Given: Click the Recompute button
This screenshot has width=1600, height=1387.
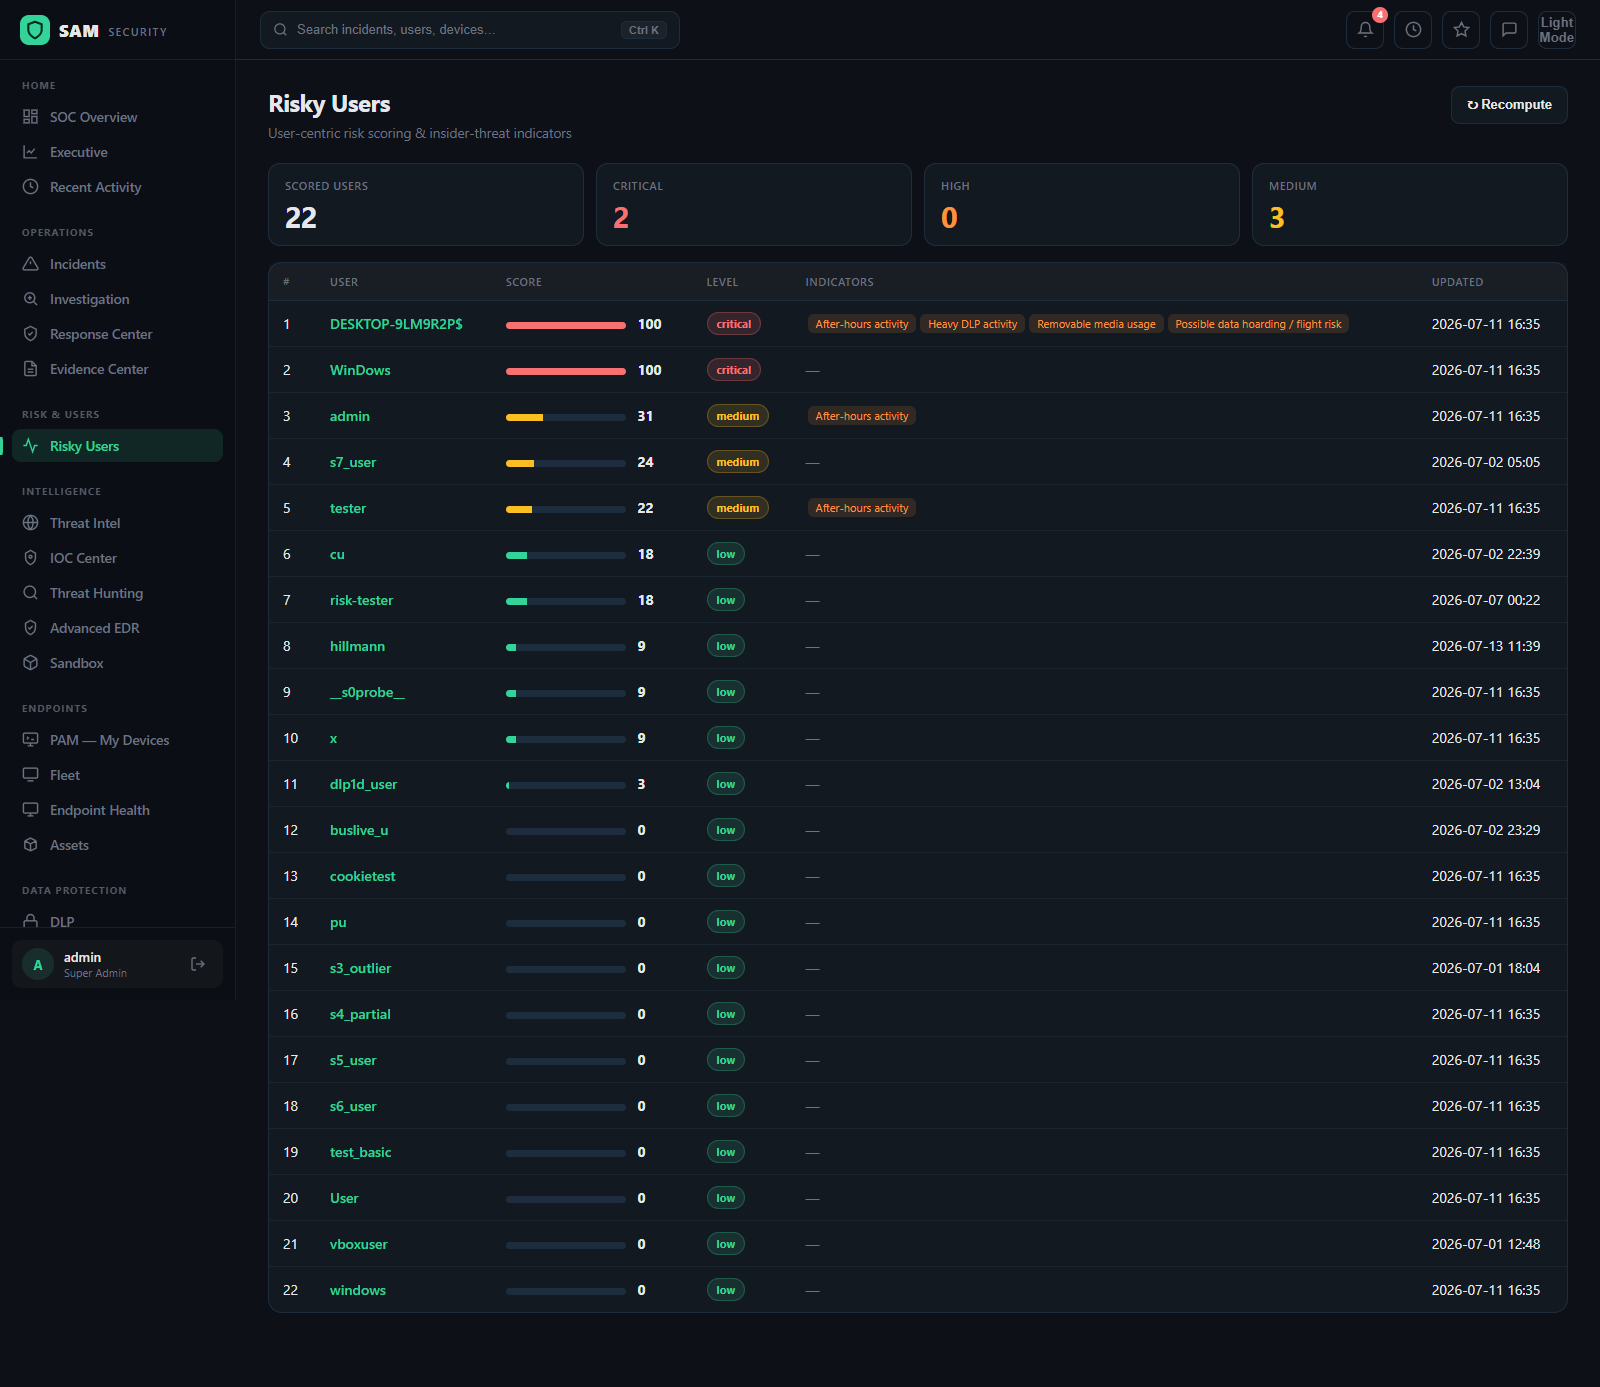Looking at the screenshot, I should click(x=1509, y=105).
